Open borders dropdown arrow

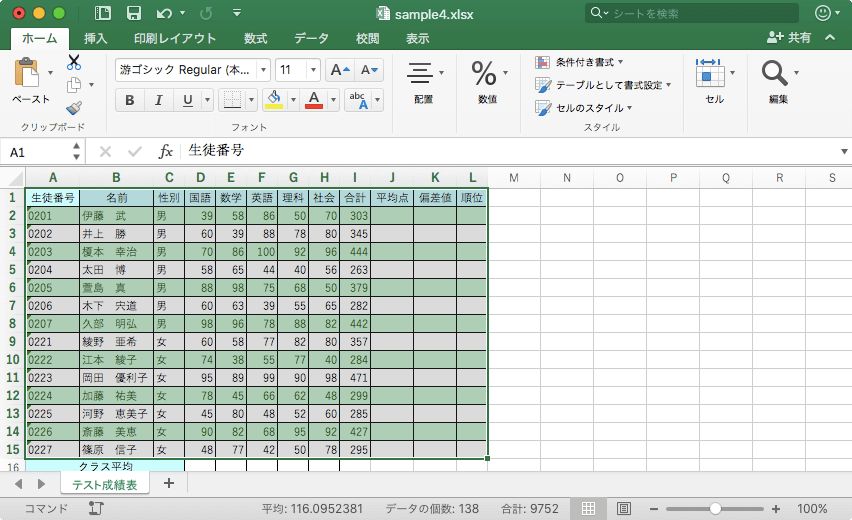tap(251, 100)
